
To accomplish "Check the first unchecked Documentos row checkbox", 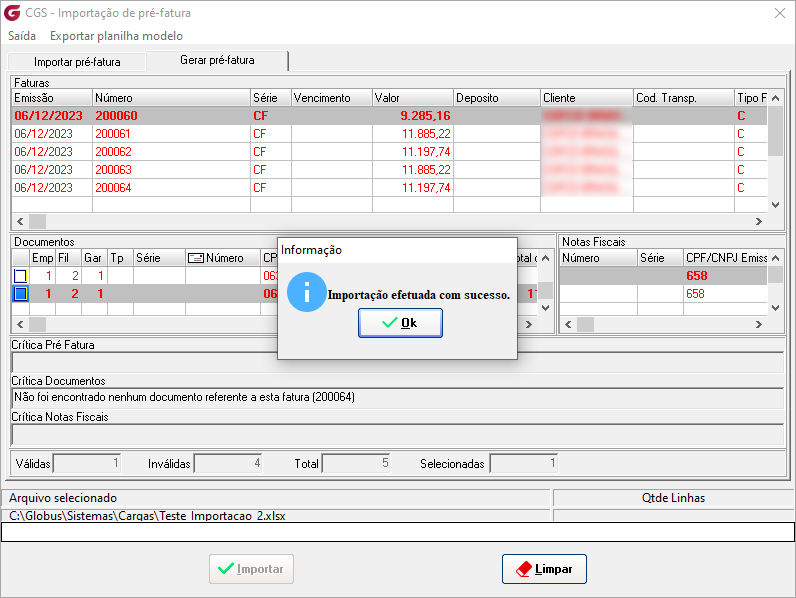I will click(x=20, y=276).
